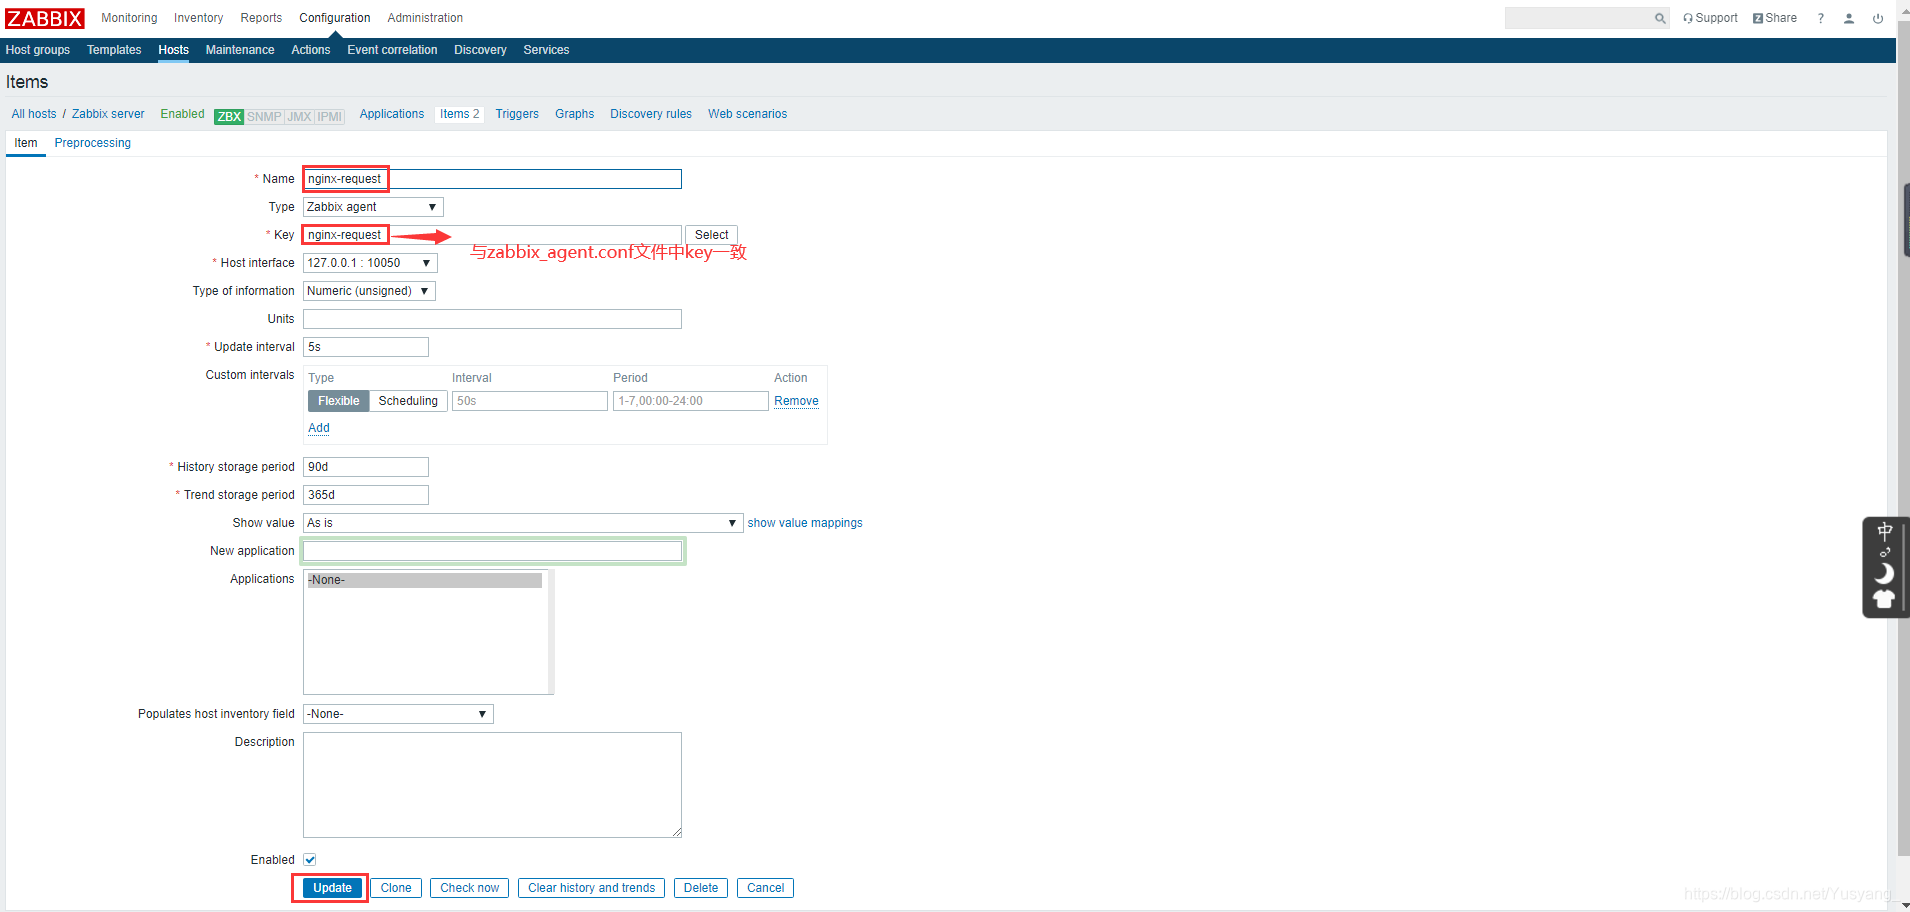Switch to the Preprocessing tab
The width and height of the screenshot is (1910, 912).
point(93,143)
